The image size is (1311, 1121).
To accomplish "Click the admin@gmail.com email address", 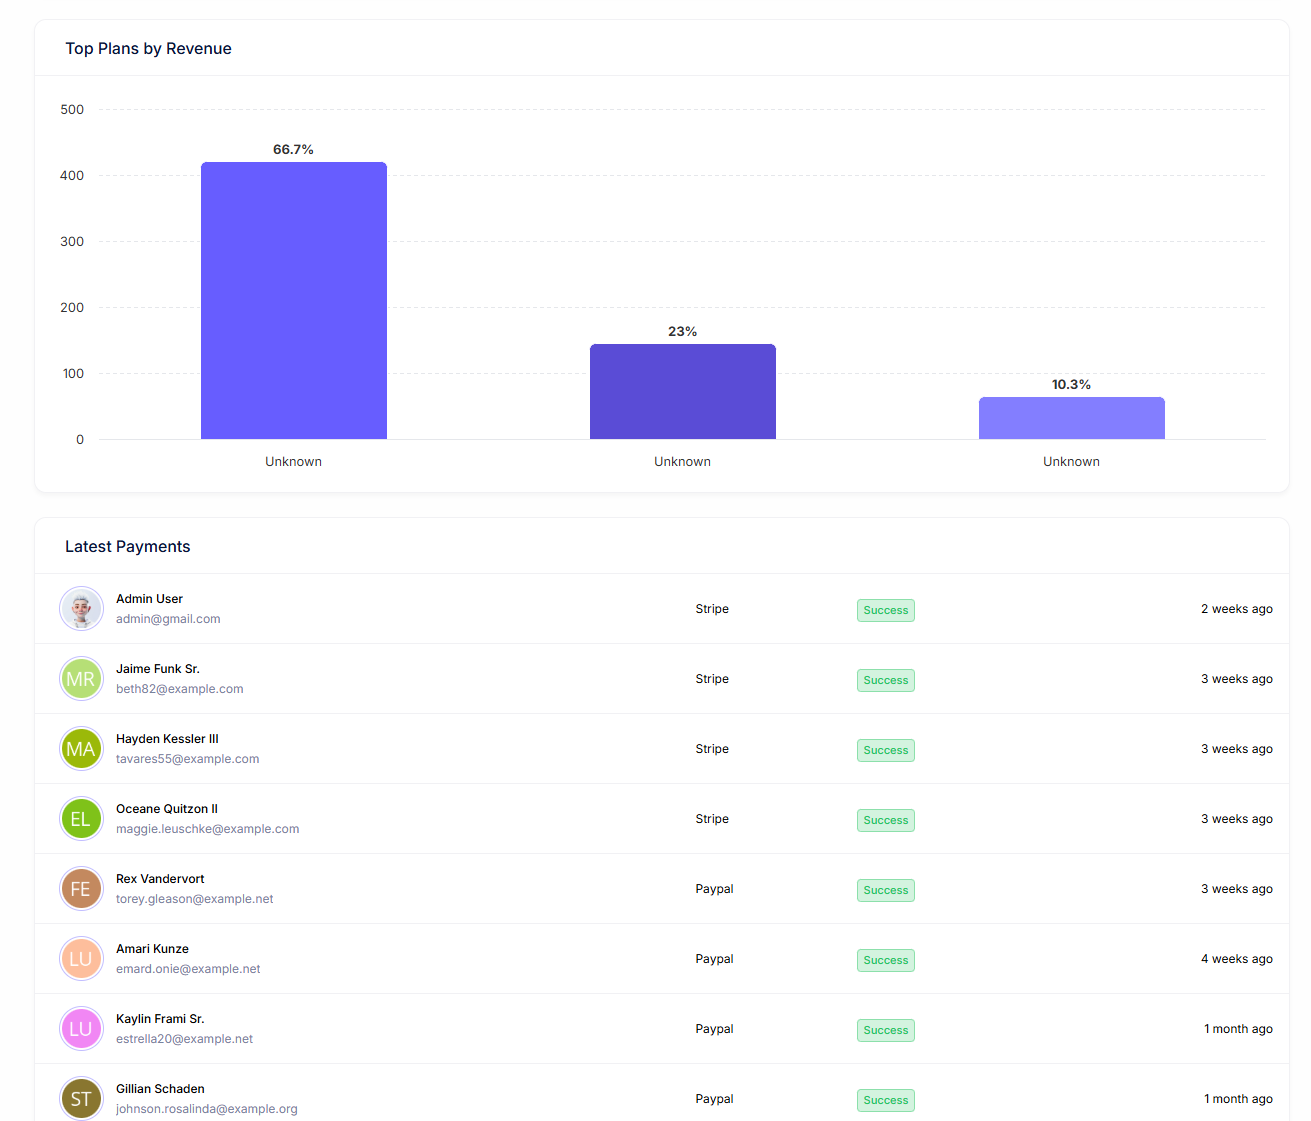I will [x=168, y=619].
